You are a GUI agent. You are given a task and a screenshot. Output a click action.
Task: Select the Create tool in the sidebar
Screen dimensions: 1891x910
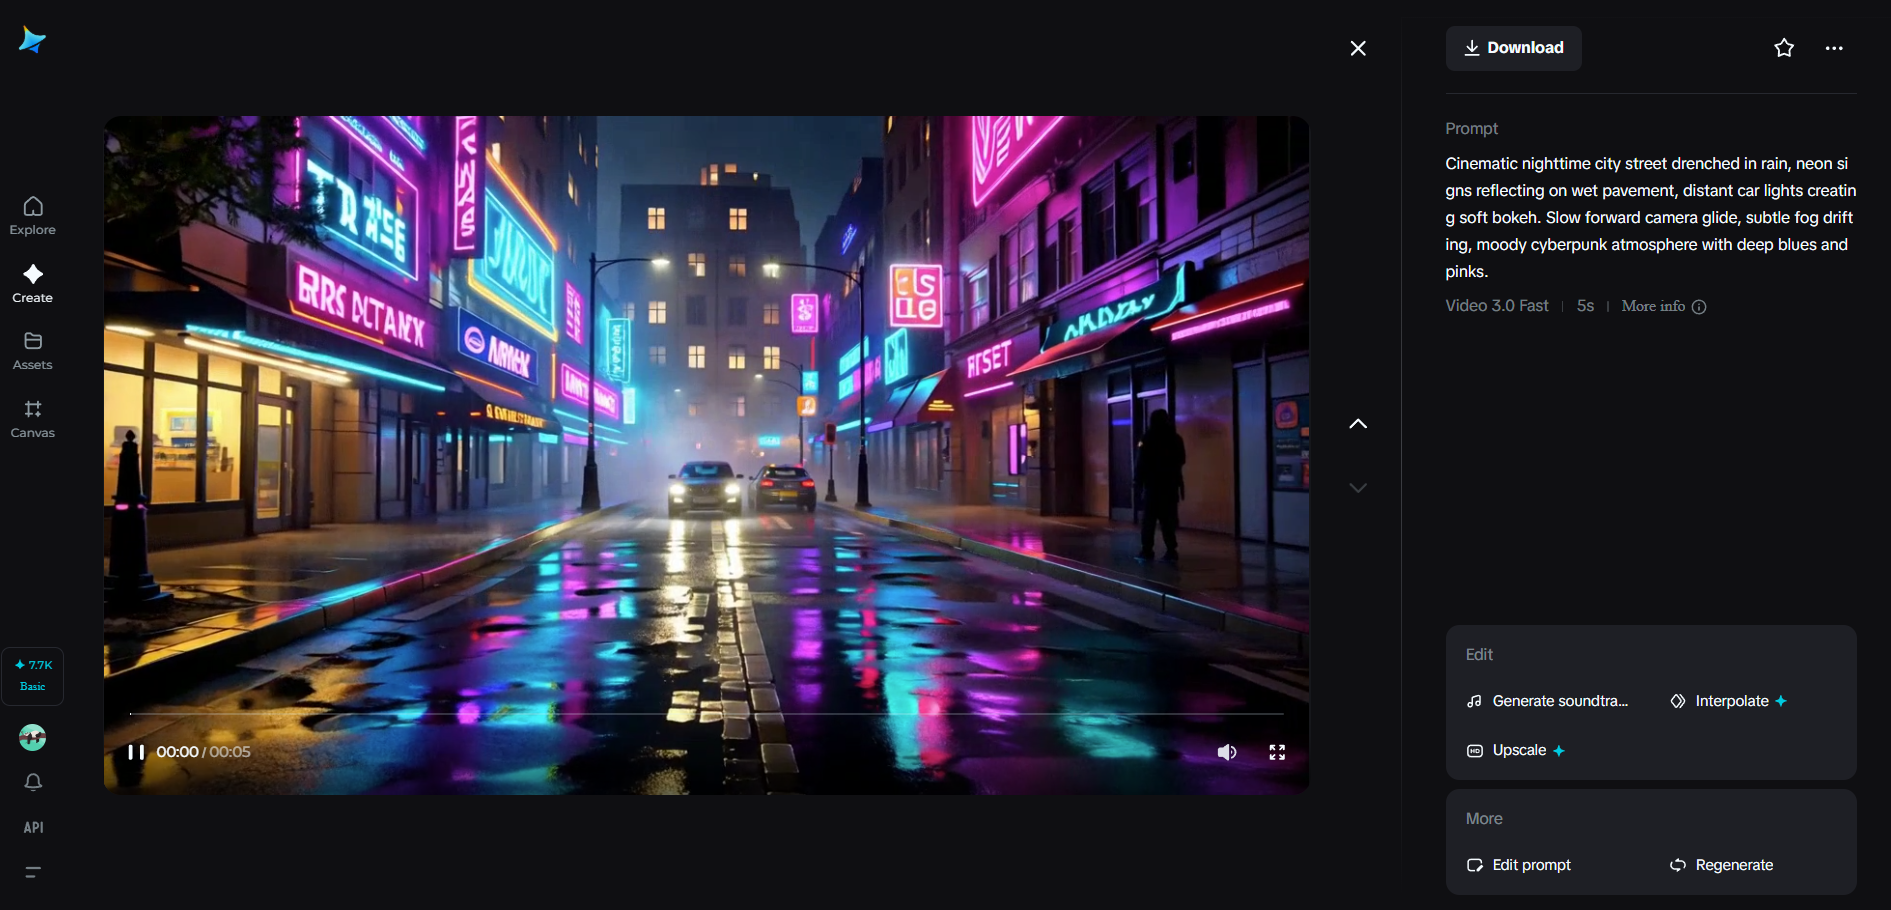(x=32, y=283)
